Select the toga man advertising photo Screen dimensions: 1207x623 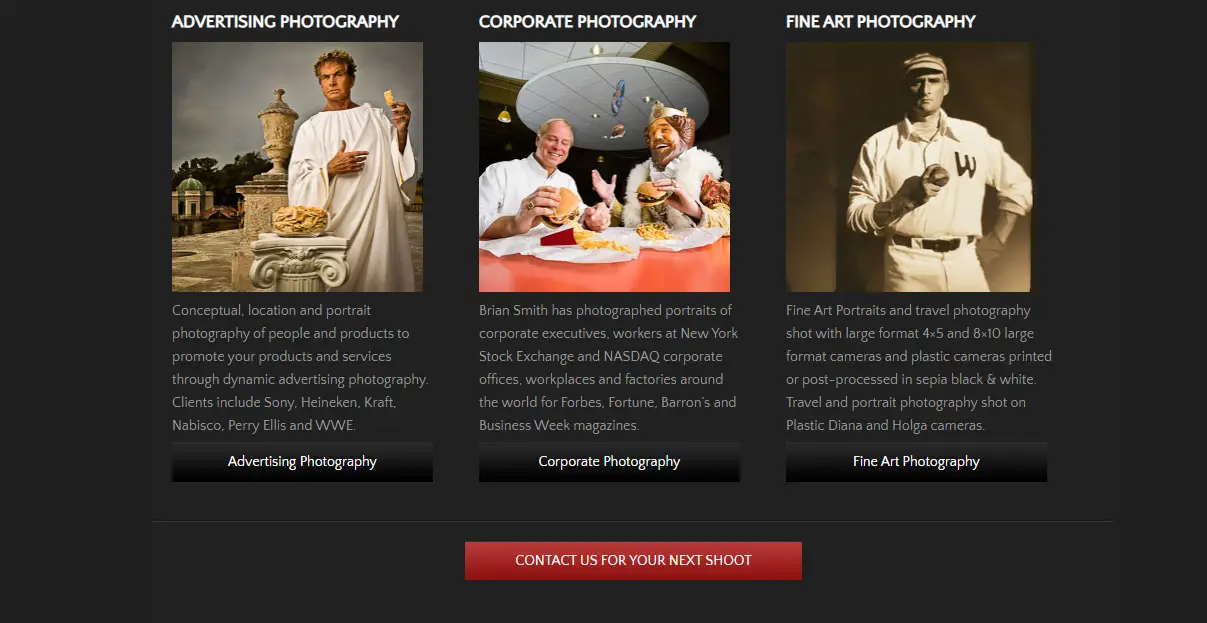(297, 167)
